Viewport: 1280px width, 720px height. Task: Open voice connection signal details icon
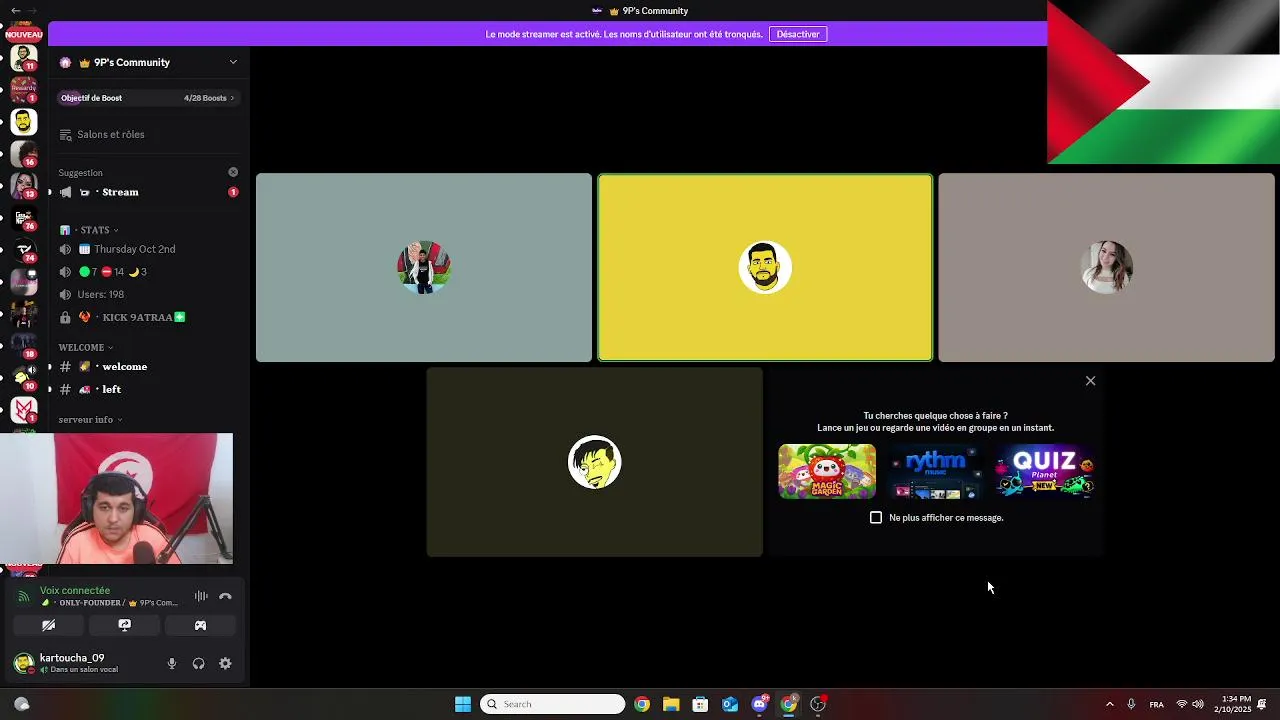click(24, 596)
